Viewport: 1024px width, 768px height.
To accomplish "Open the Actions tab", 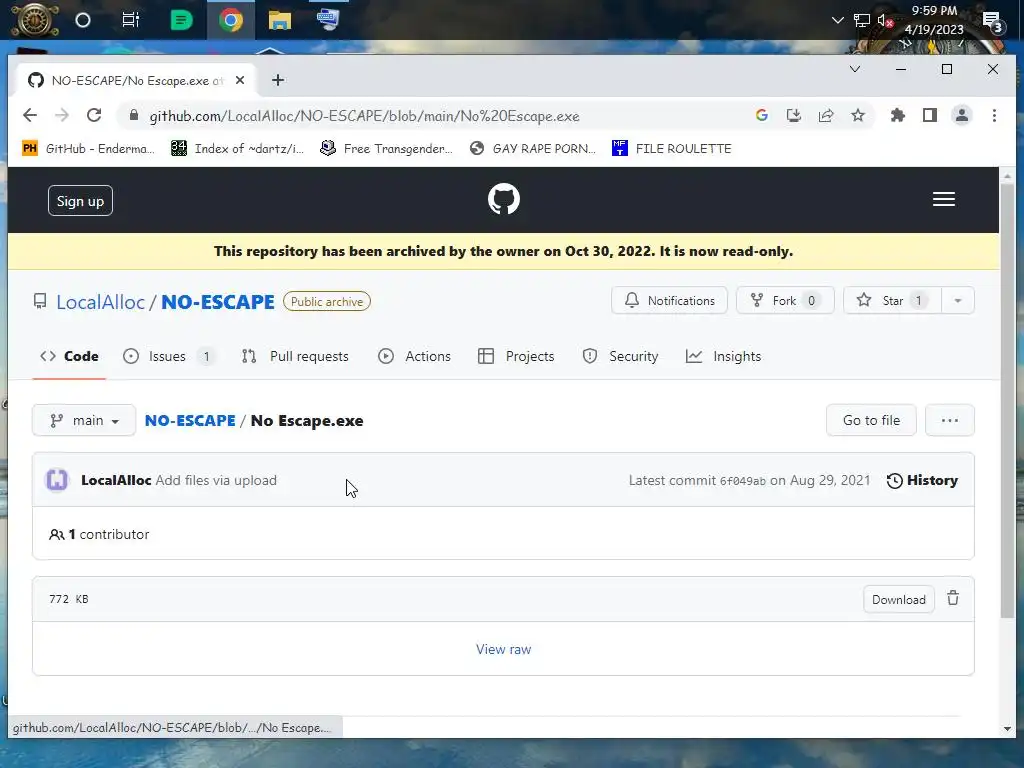I will (415, 357).
